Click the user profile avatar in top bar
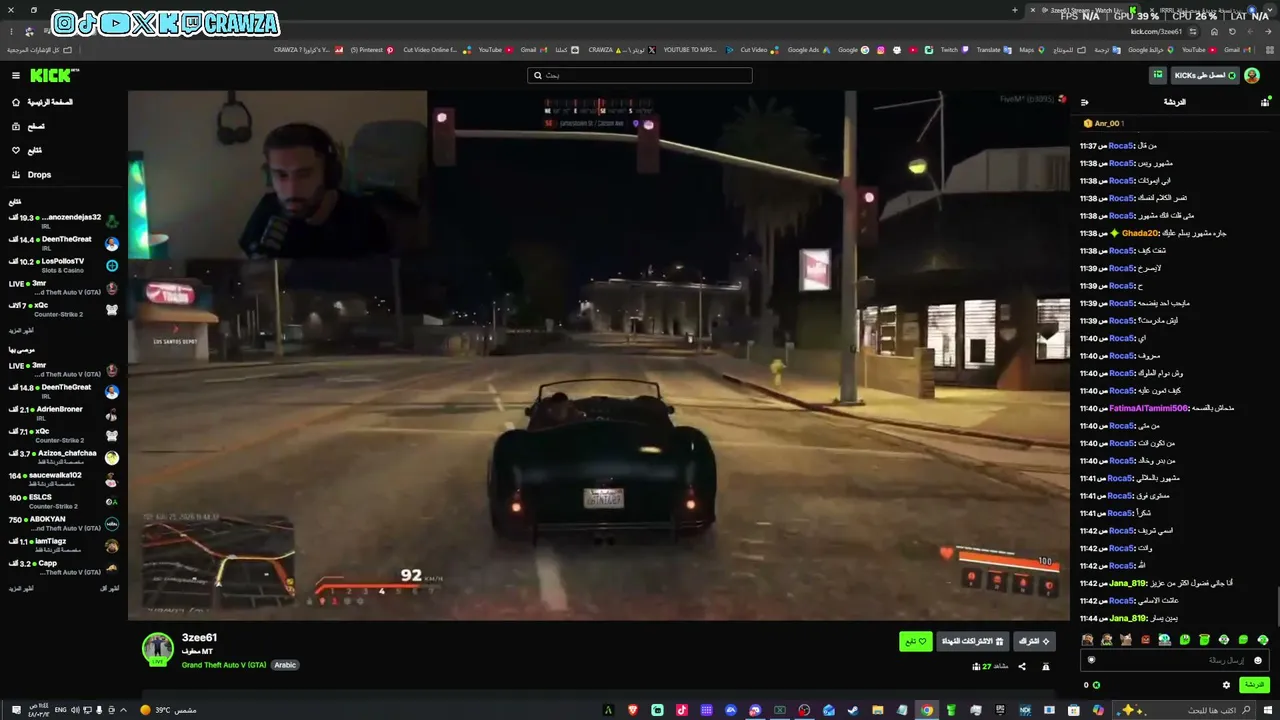Viewport: 1280px width, 720px height. (1252, 76)
